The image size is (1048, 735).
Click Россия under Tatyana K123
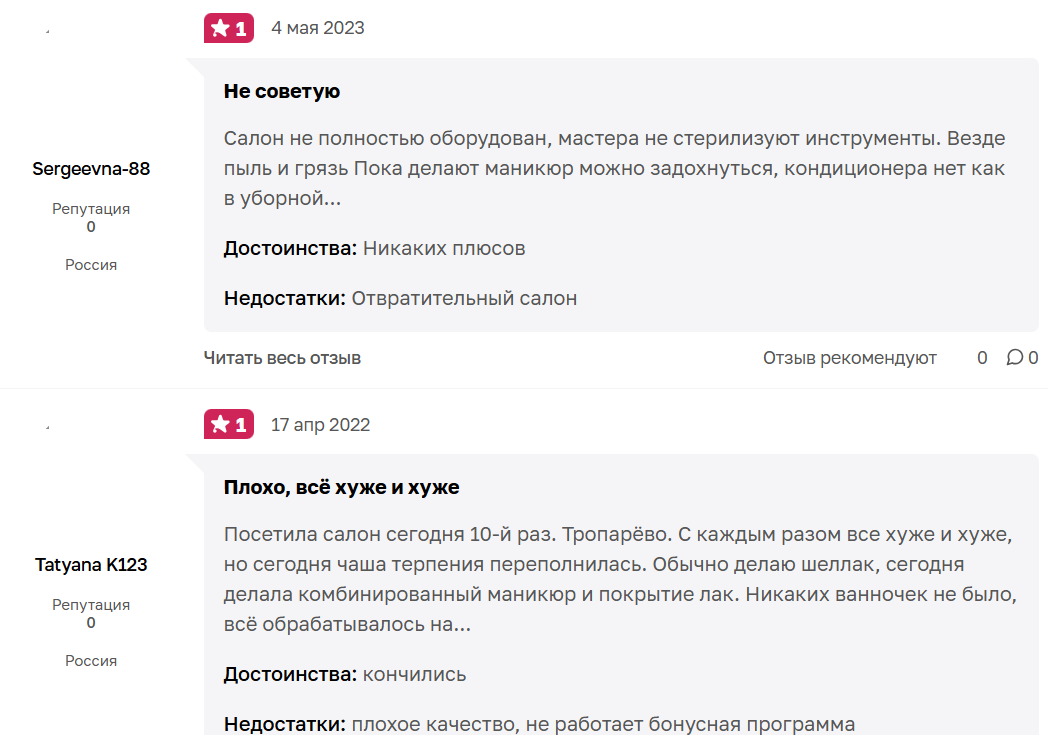click(91, 661)
